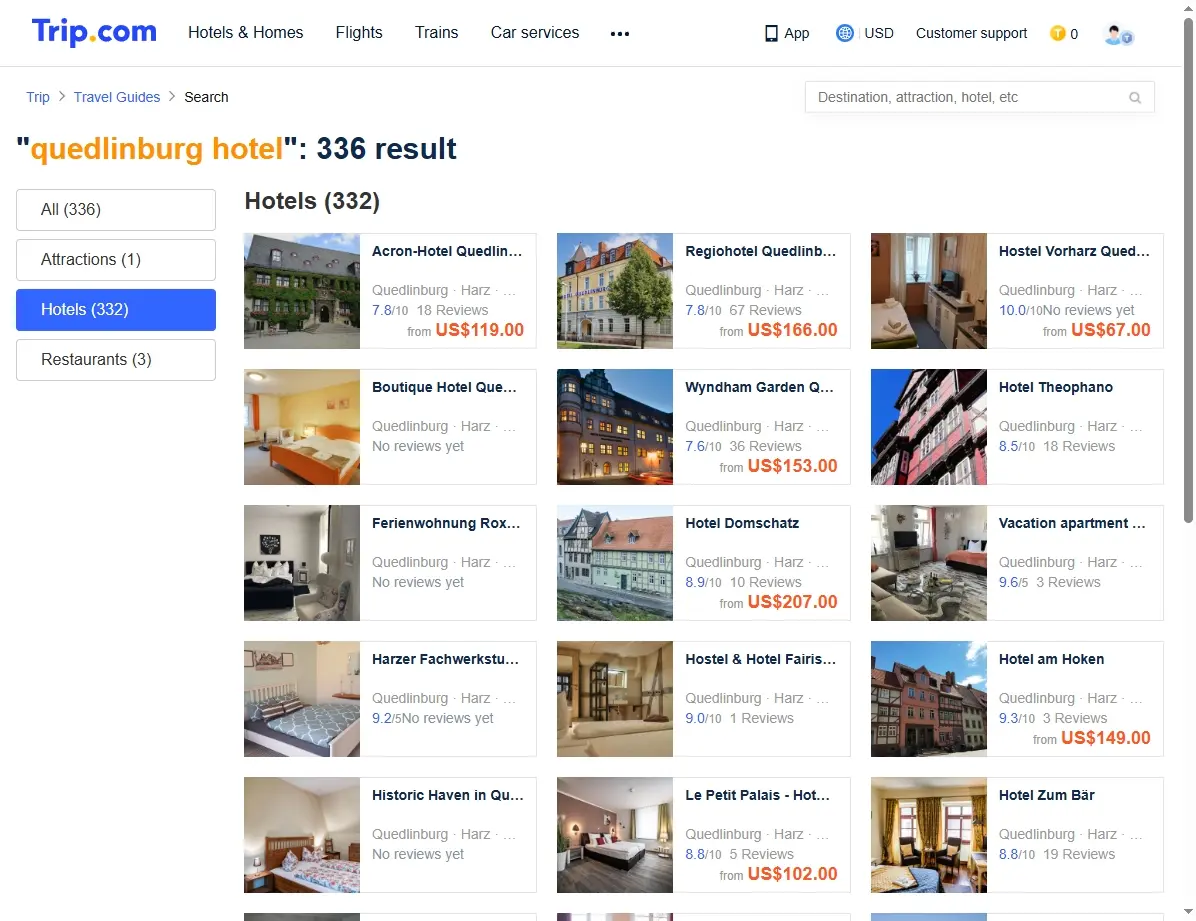
Task: Click the gold Trip Coins icon
Action: coord(1057,33)
